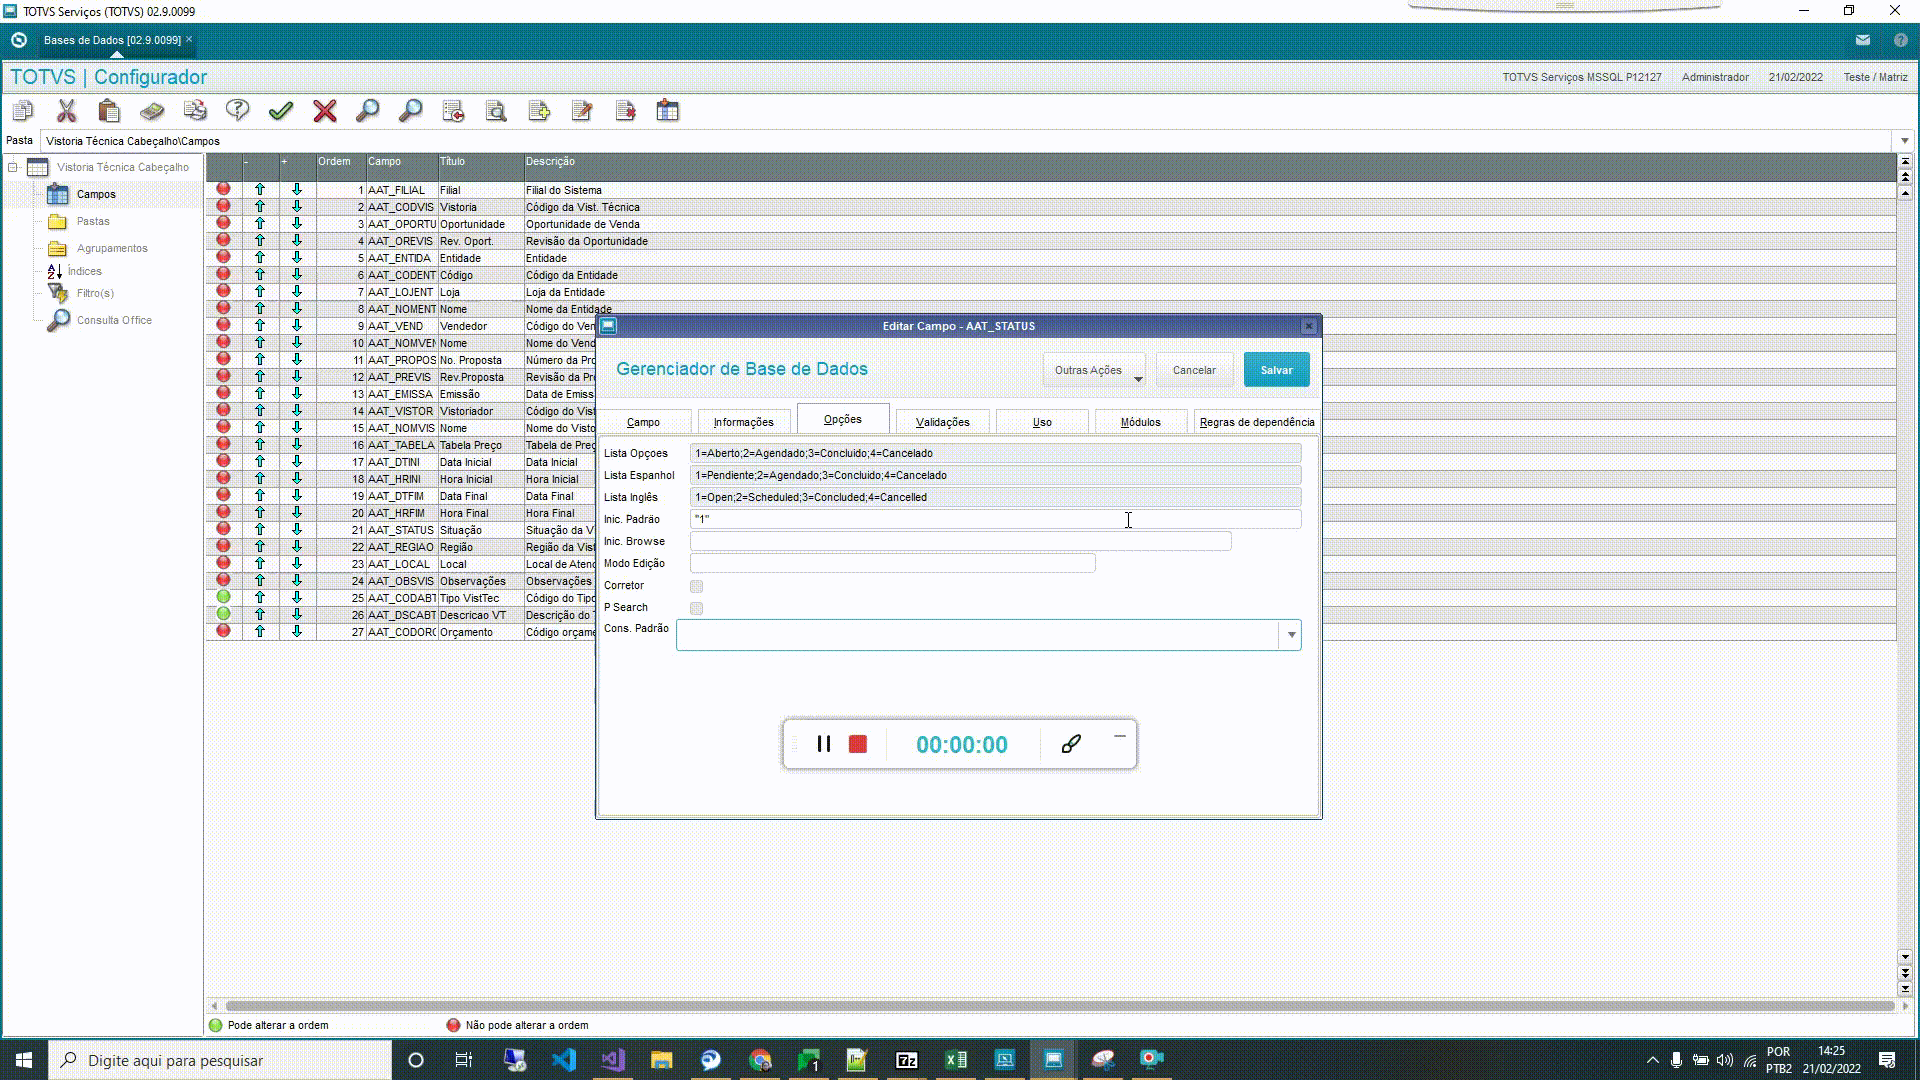Image resolution: width=1920 pixels, height=1080 pixels.
Task: Click the Lista Inglês input field
Action: click(995, 497)
